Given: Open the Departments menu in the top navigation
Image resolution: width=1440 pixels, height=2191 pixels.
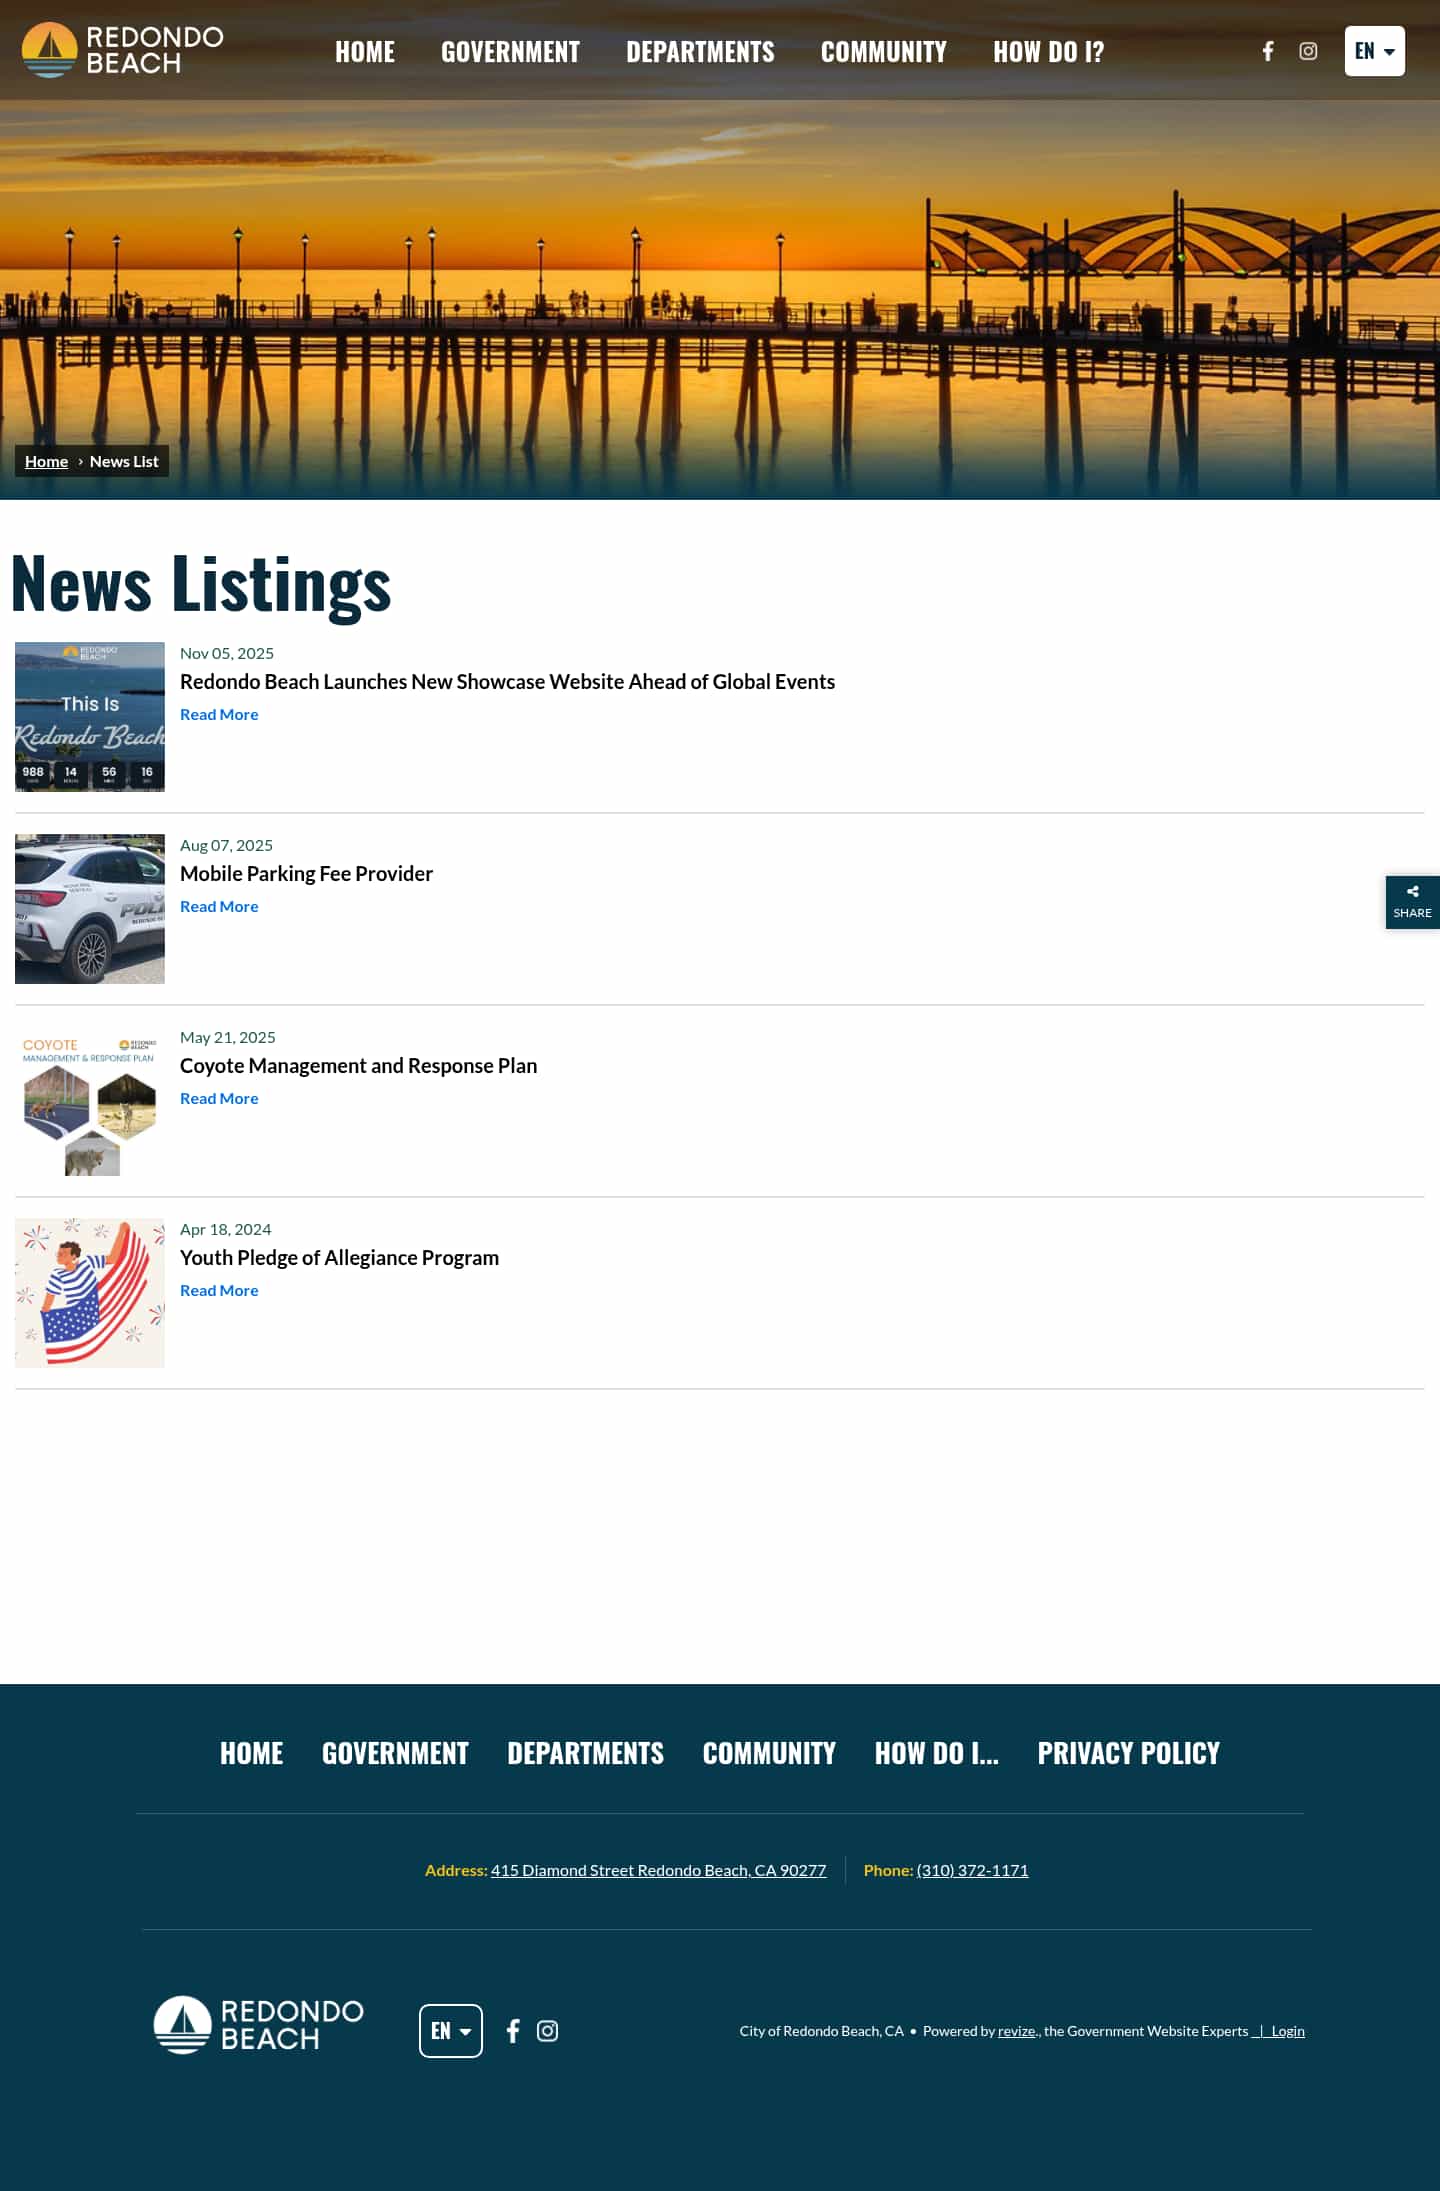Looking at the screenshot, I should tap(700, 52).
